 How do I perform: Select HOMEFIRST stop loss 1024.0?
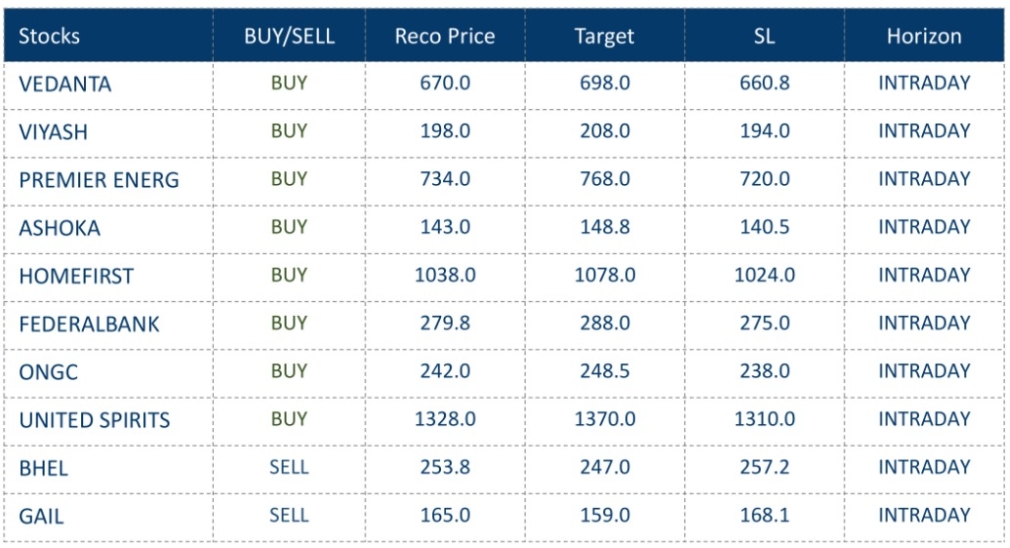[765, 275]
